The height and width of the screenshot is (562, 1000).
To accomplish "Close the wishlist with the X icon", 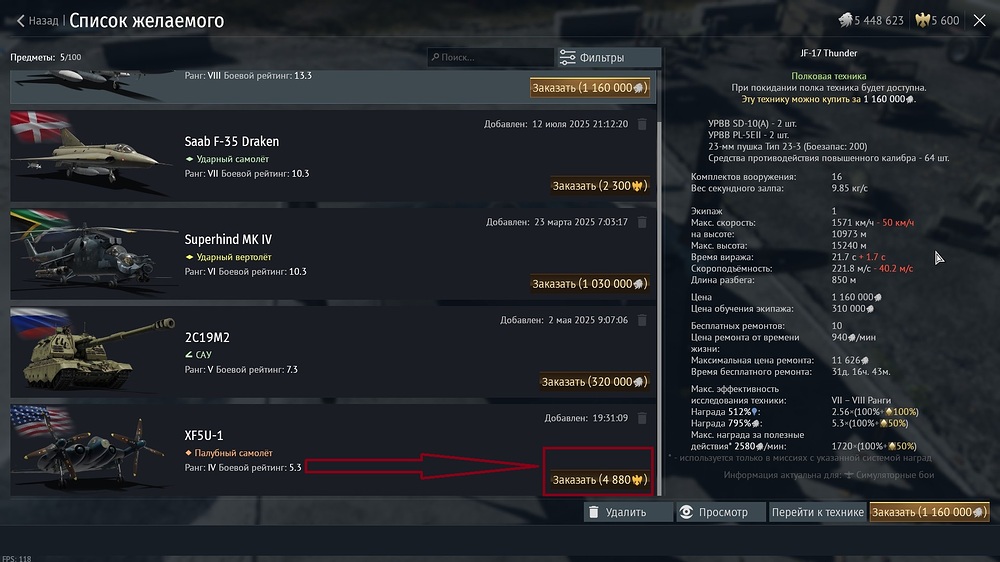I will coord(979,20).
